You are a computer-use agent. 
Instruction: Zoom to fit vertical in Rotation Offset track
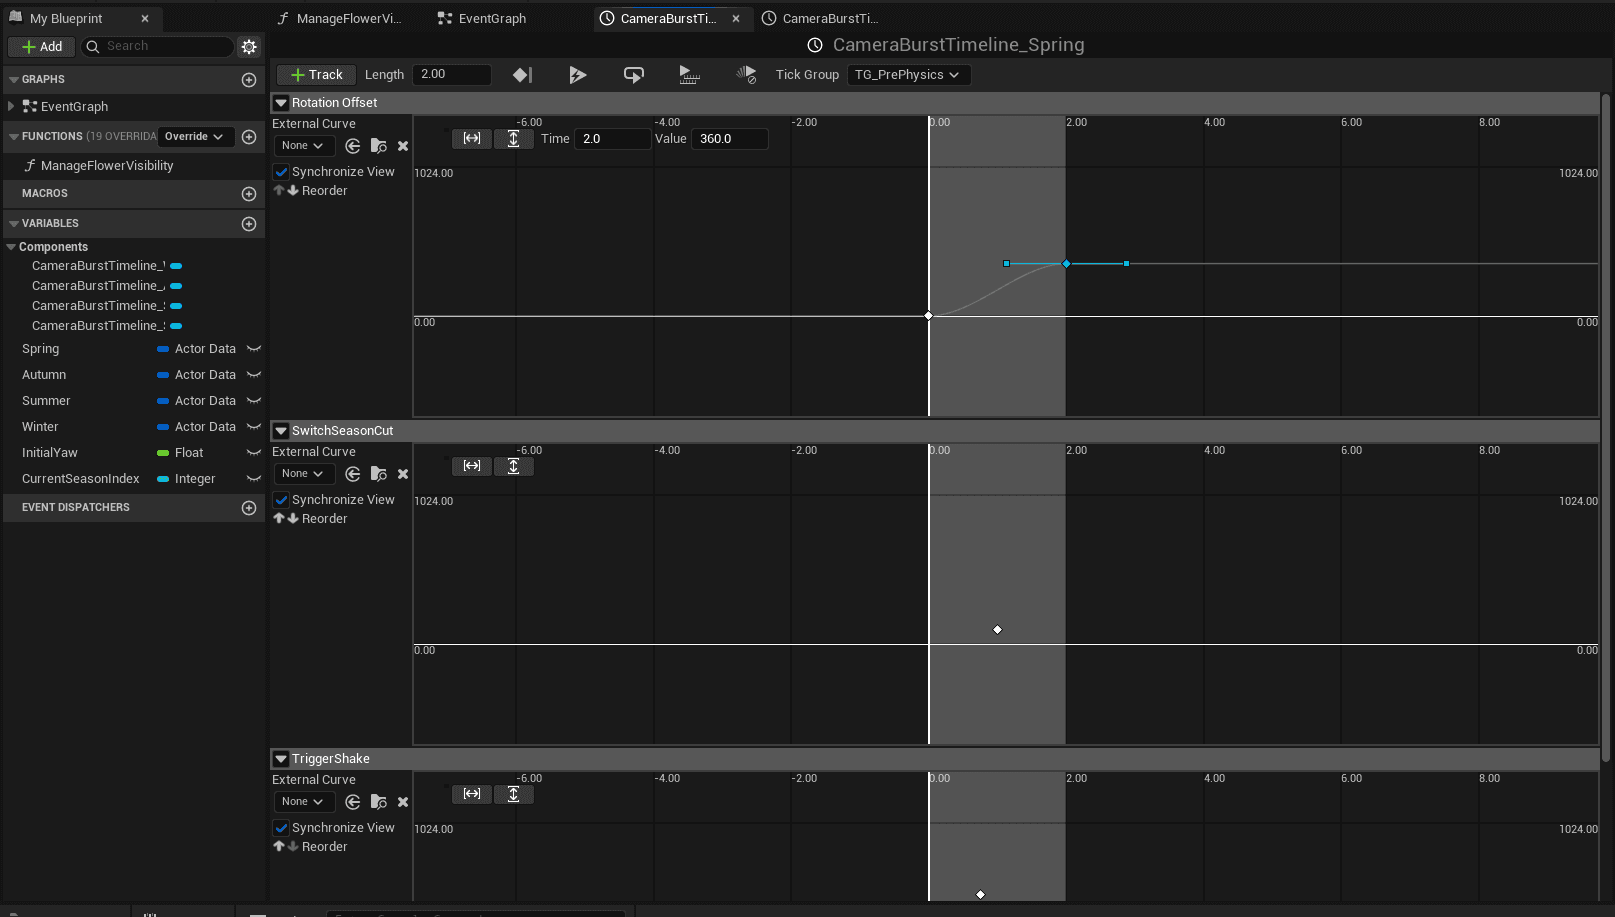(x=513, y=139)
